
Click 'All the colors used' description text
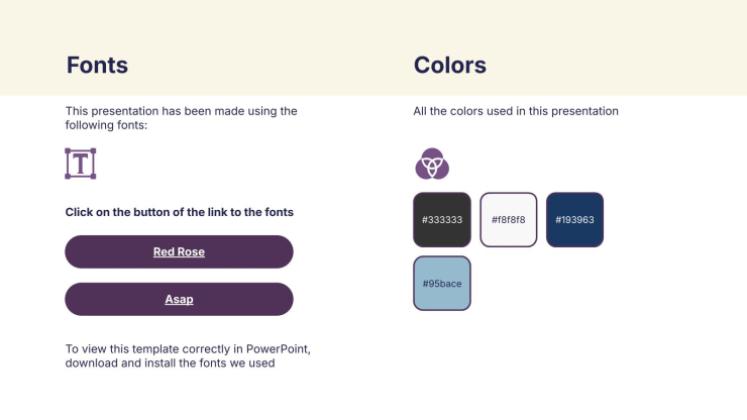click(515, 111)
